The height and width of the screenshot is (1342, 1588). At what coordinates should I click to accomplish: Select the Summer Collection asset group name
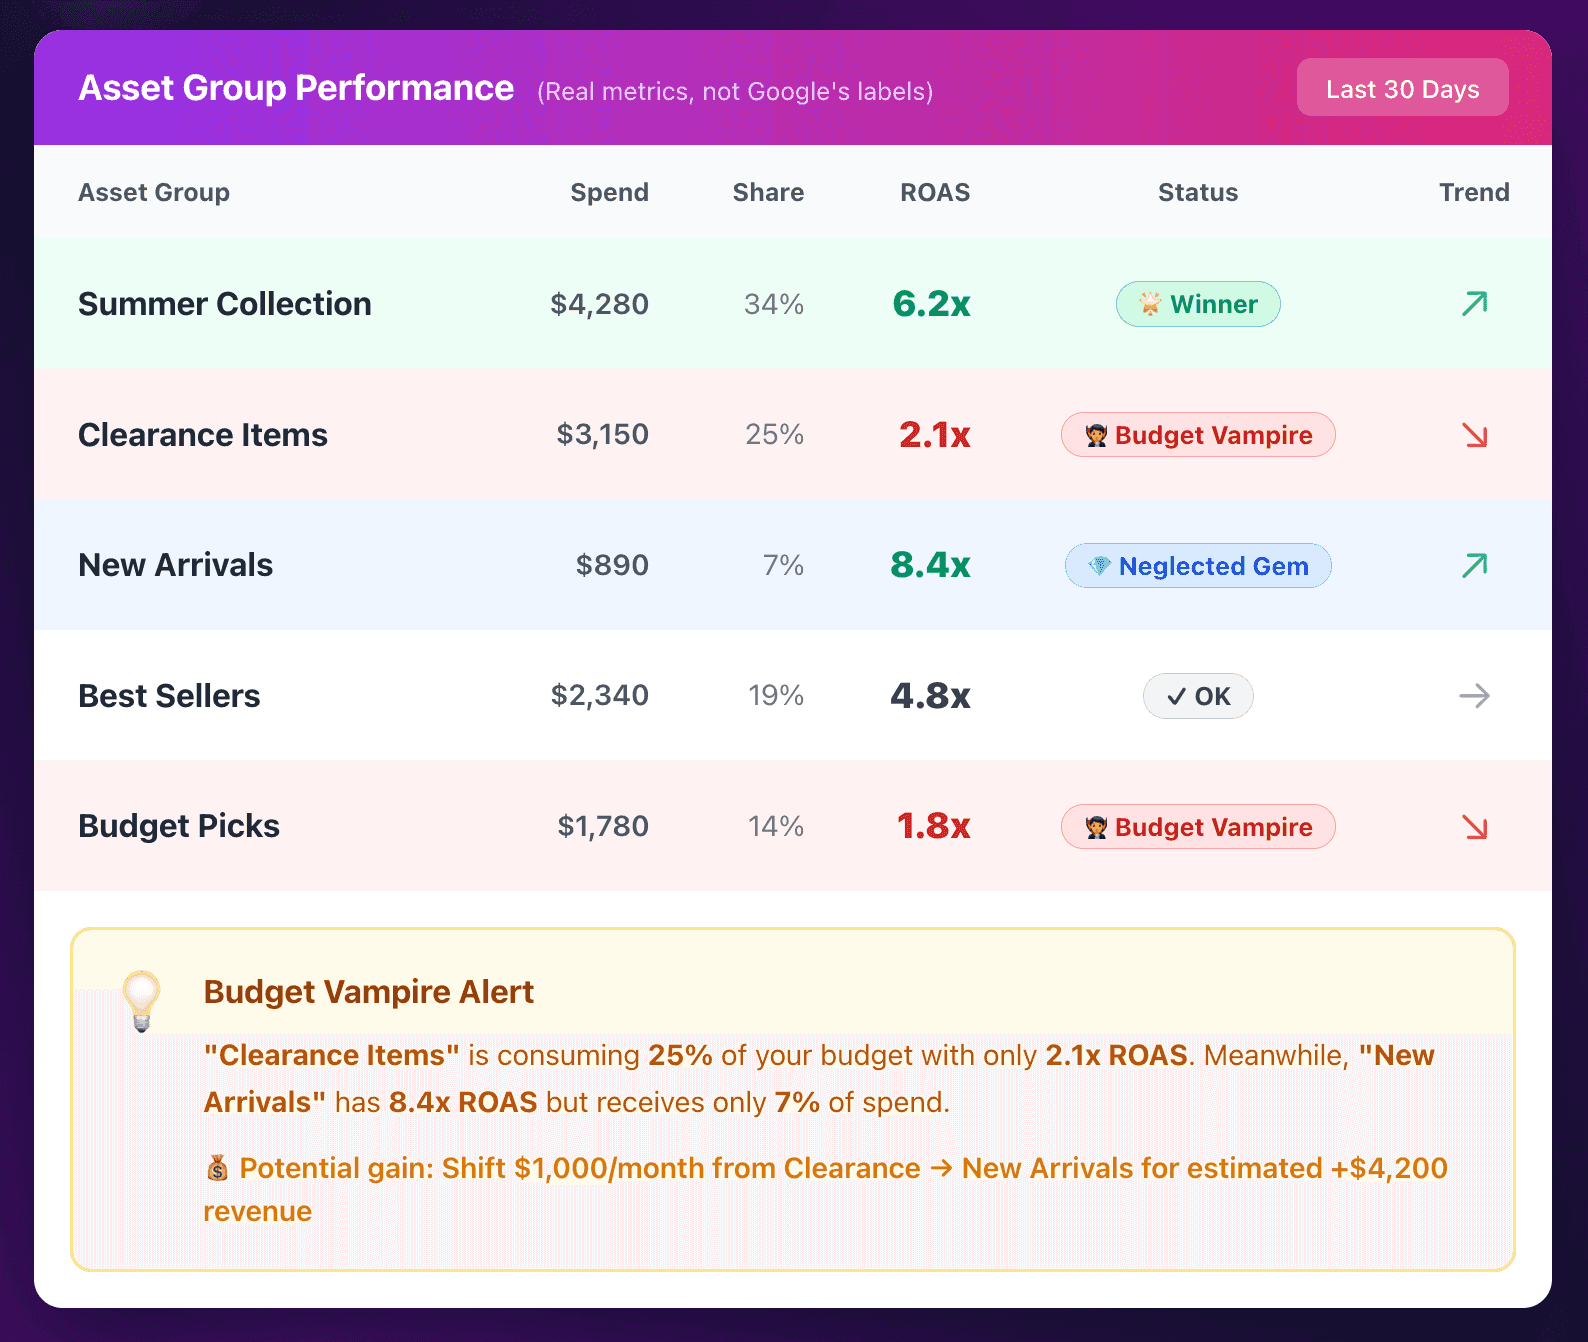point(225,304)
